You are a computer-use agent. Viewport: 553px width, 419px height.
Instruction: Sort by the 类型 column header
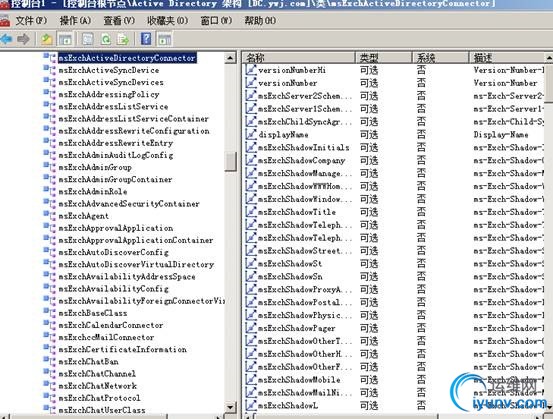point(384,57)
